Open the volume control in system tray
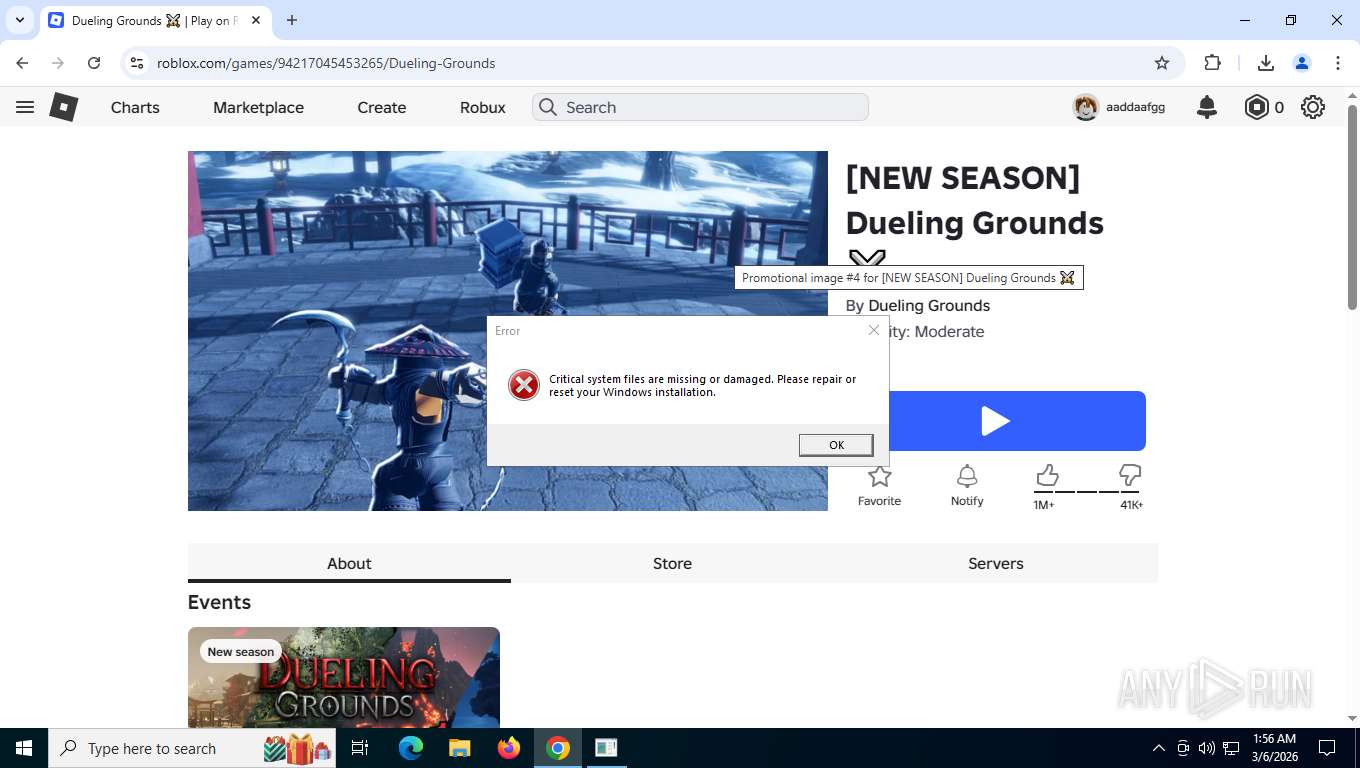 click(x=1206, y=748)
